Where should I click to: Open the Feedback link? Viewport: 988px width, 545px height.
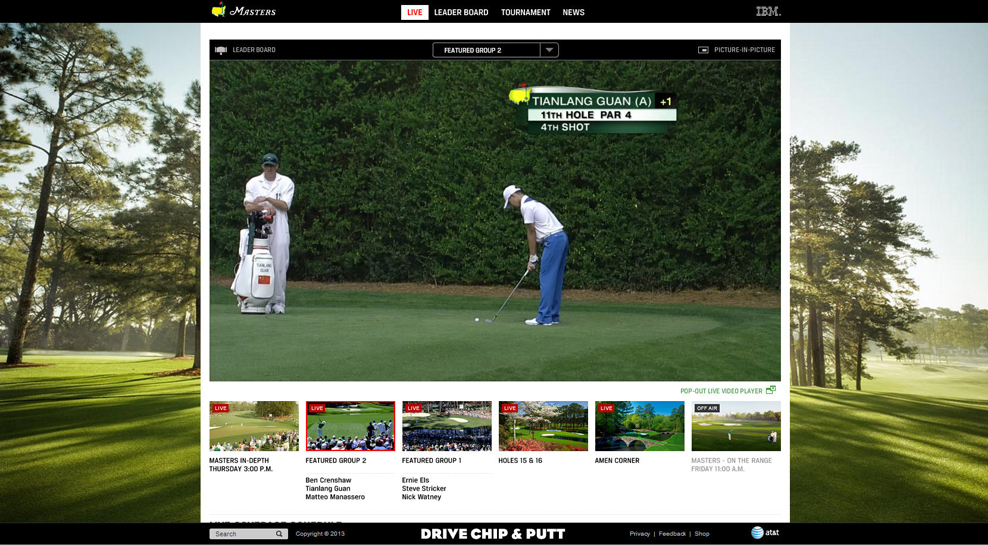click(x=672, y=534)
